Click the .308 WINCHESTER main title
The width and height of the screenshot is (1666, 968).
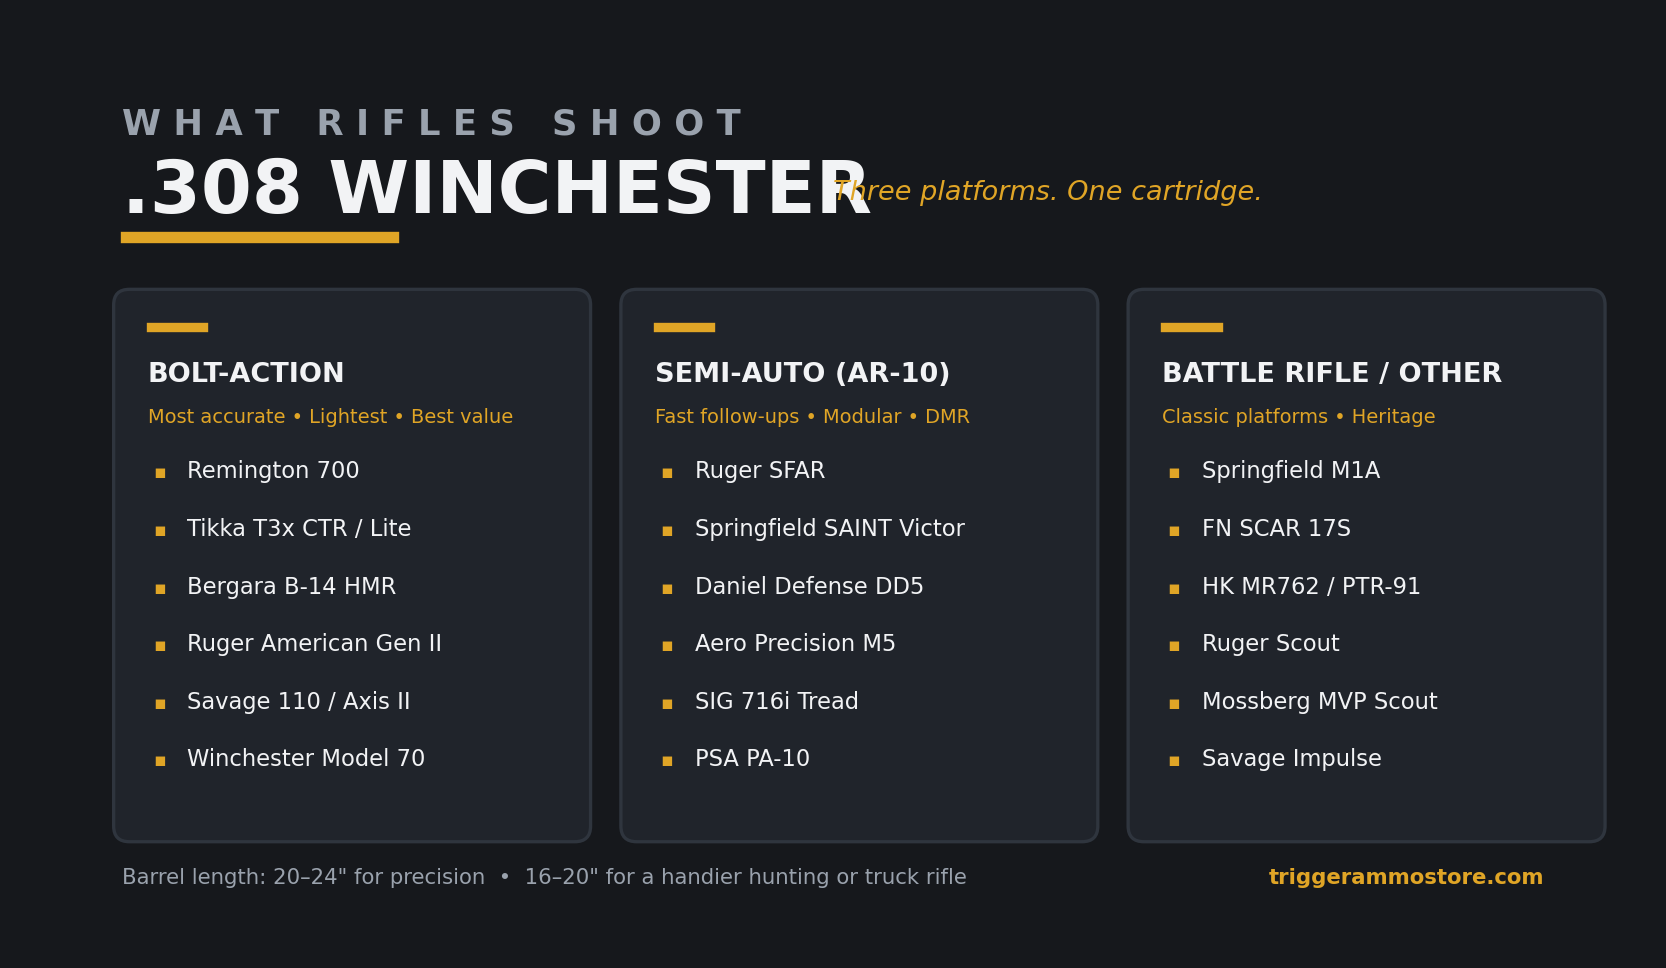(x=496, y=190)
